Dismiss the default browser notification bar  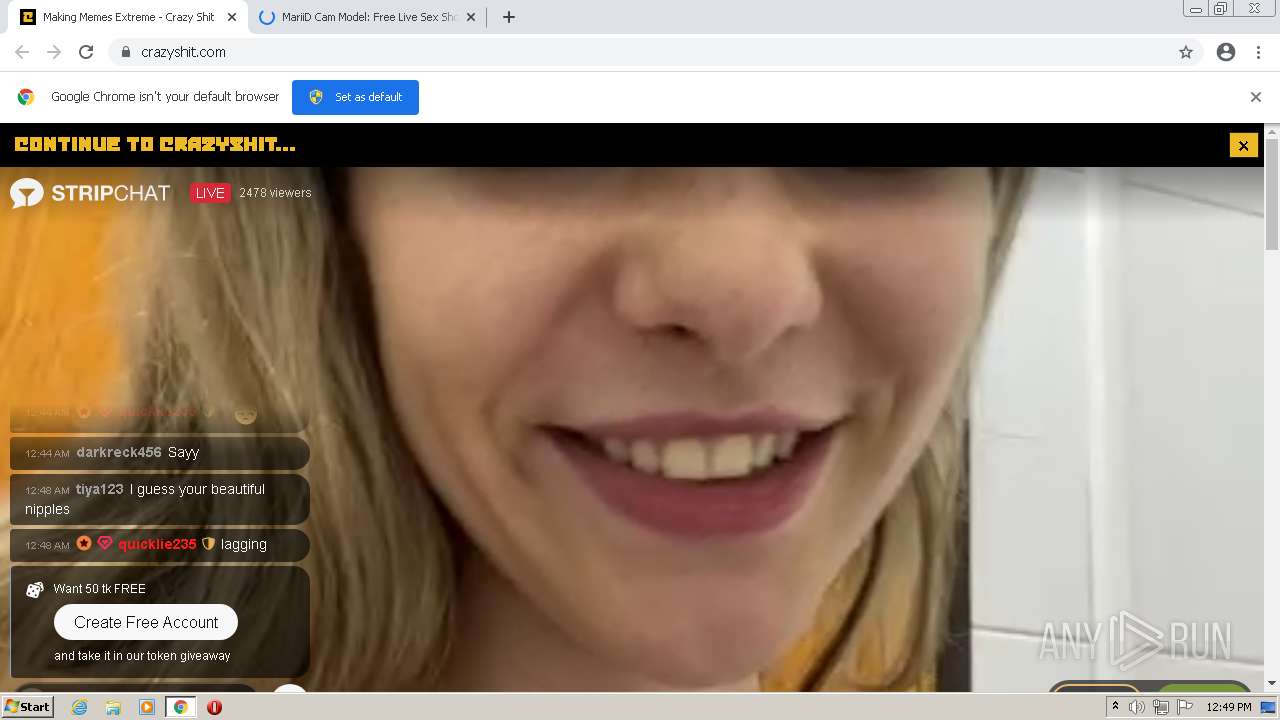[1255, 97]
